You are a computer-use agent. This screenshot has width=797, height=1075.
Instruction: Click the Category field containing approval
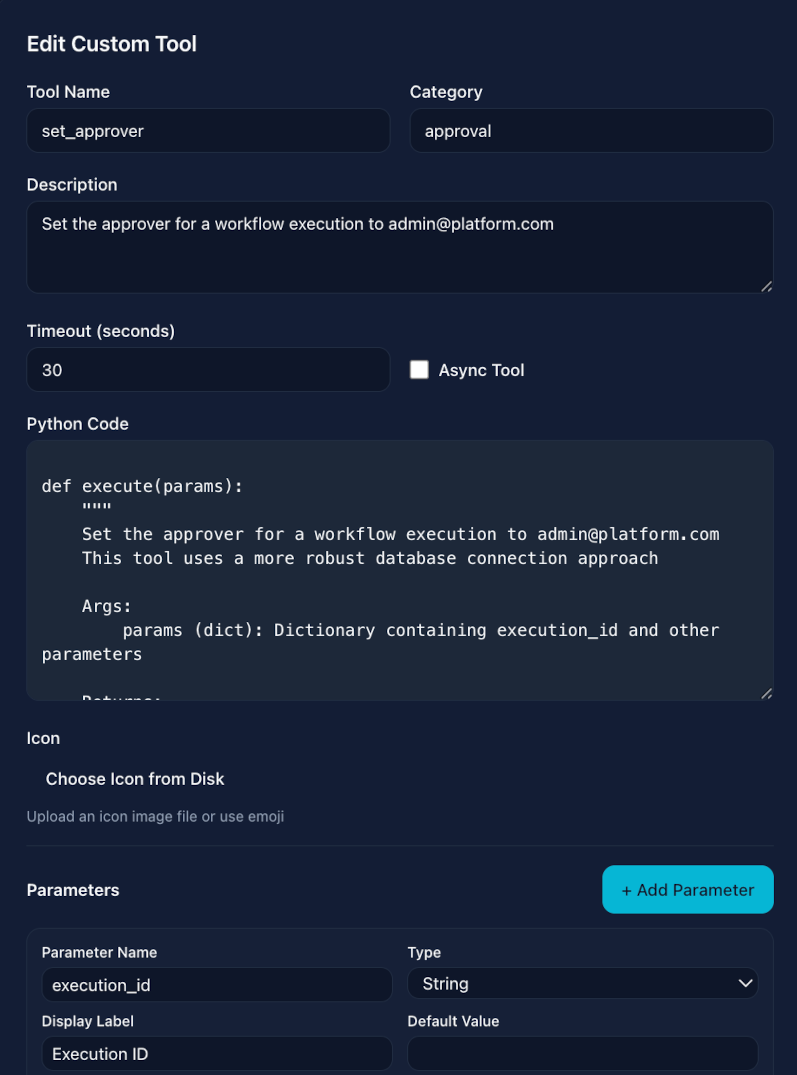click(591, 130)
